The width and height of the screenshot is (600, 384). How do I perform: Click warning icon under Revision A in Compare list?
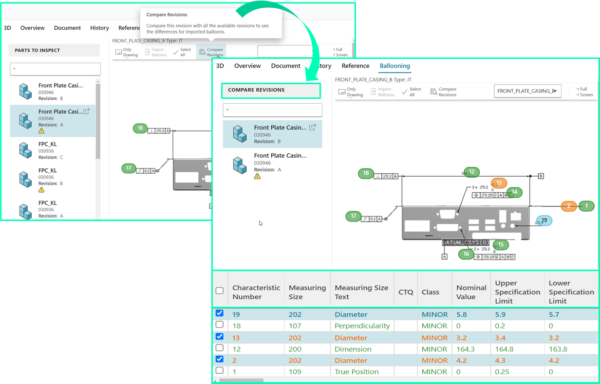(257, 176)
